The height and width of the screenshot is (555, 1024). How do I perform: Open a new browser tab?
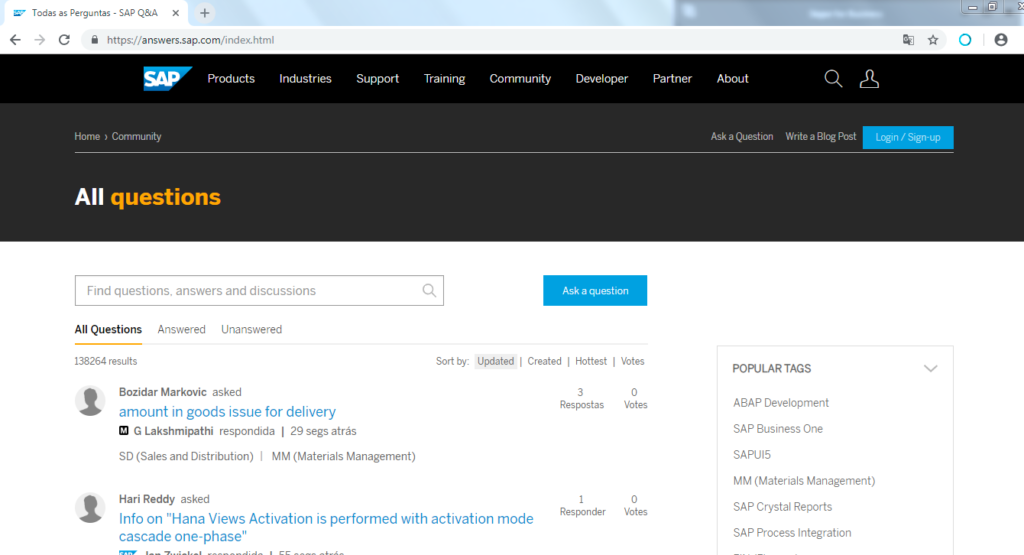[204, 12]
